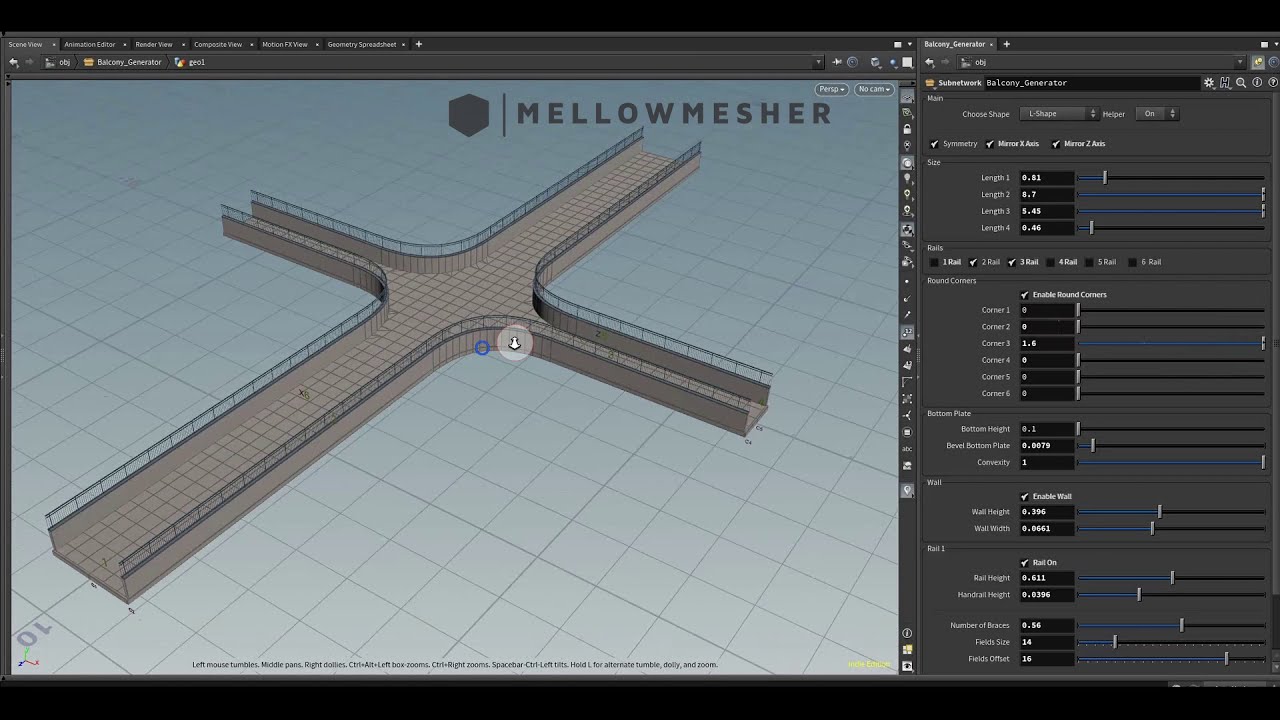Viewport: 1280px width, 720px height.
Task: Switch to the Motion FX View tab
Action: [x=285, y=44]
